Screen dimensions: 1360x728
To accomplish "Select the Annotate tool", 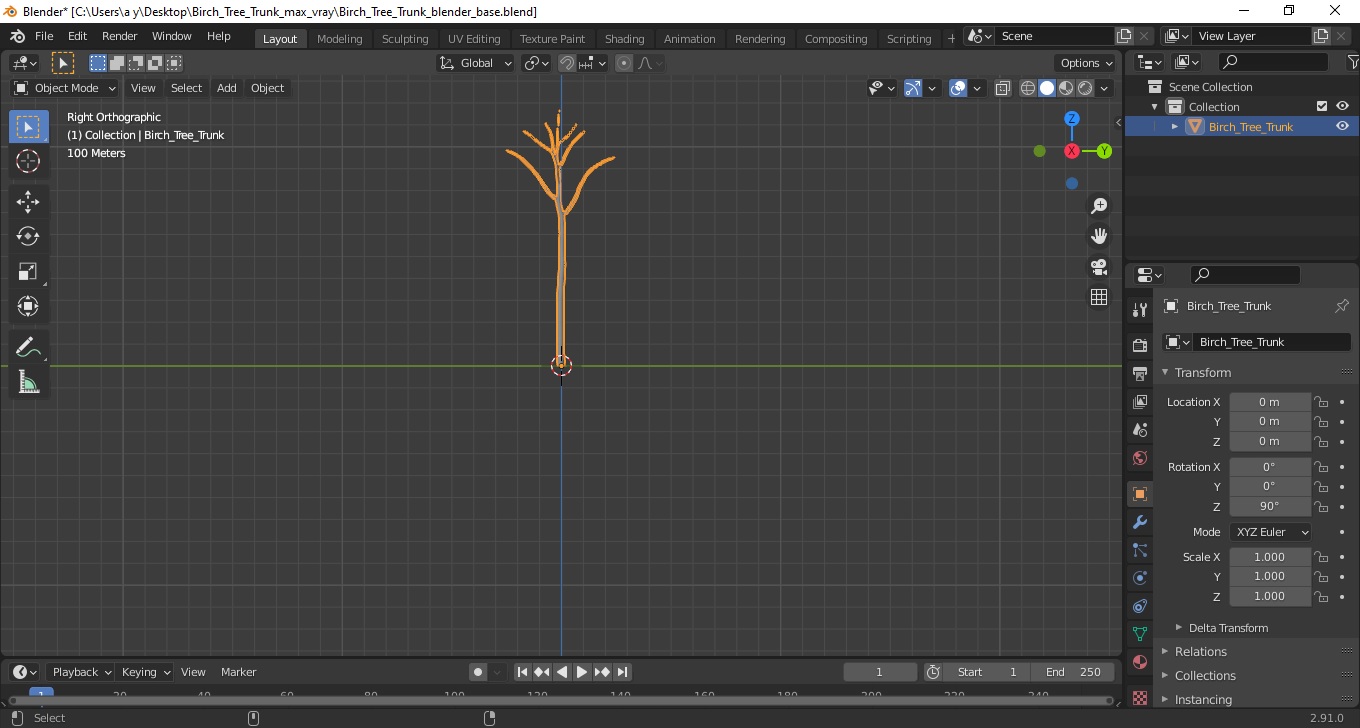I will 28,347.
